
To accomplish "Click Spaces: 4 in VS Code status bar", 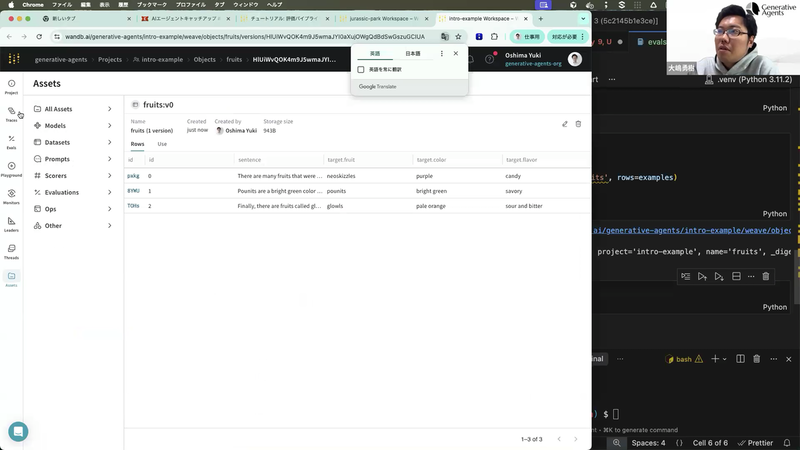I will coord(648,443).
